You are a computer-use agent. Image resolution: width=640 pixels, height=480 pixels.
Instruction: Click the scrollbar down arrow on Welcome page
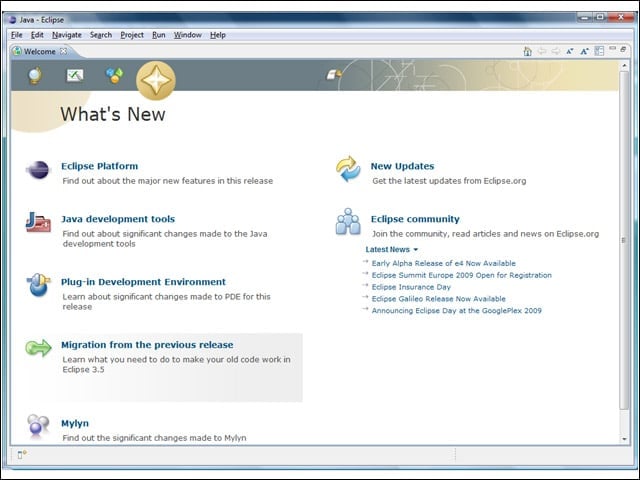tap(624, 439)
